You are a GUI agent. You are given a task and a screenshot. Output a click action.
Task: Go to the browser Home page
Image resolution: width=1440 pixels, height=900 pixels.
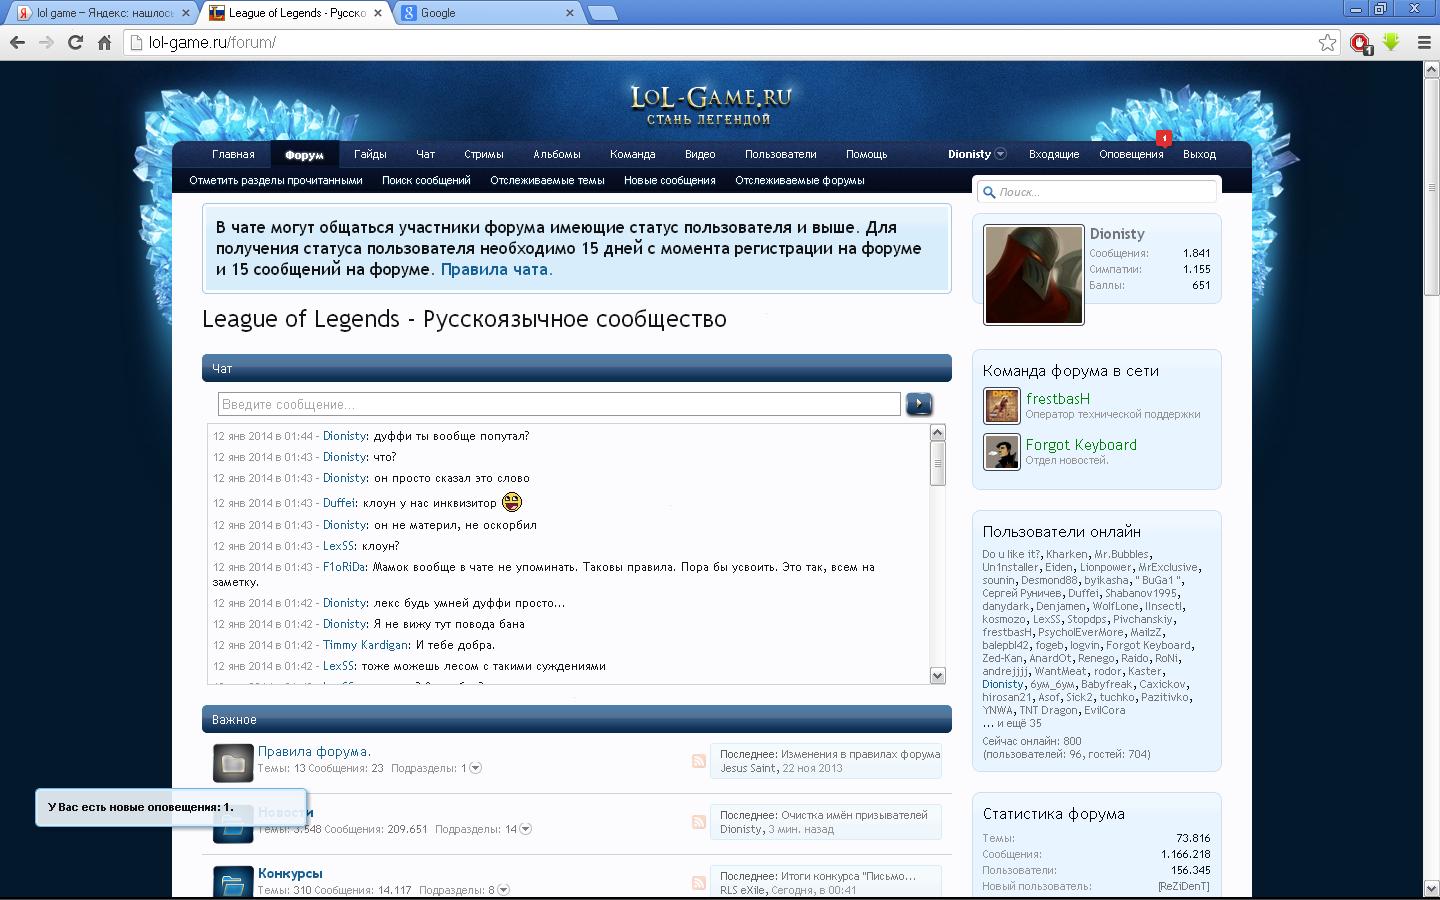[104, 42]
